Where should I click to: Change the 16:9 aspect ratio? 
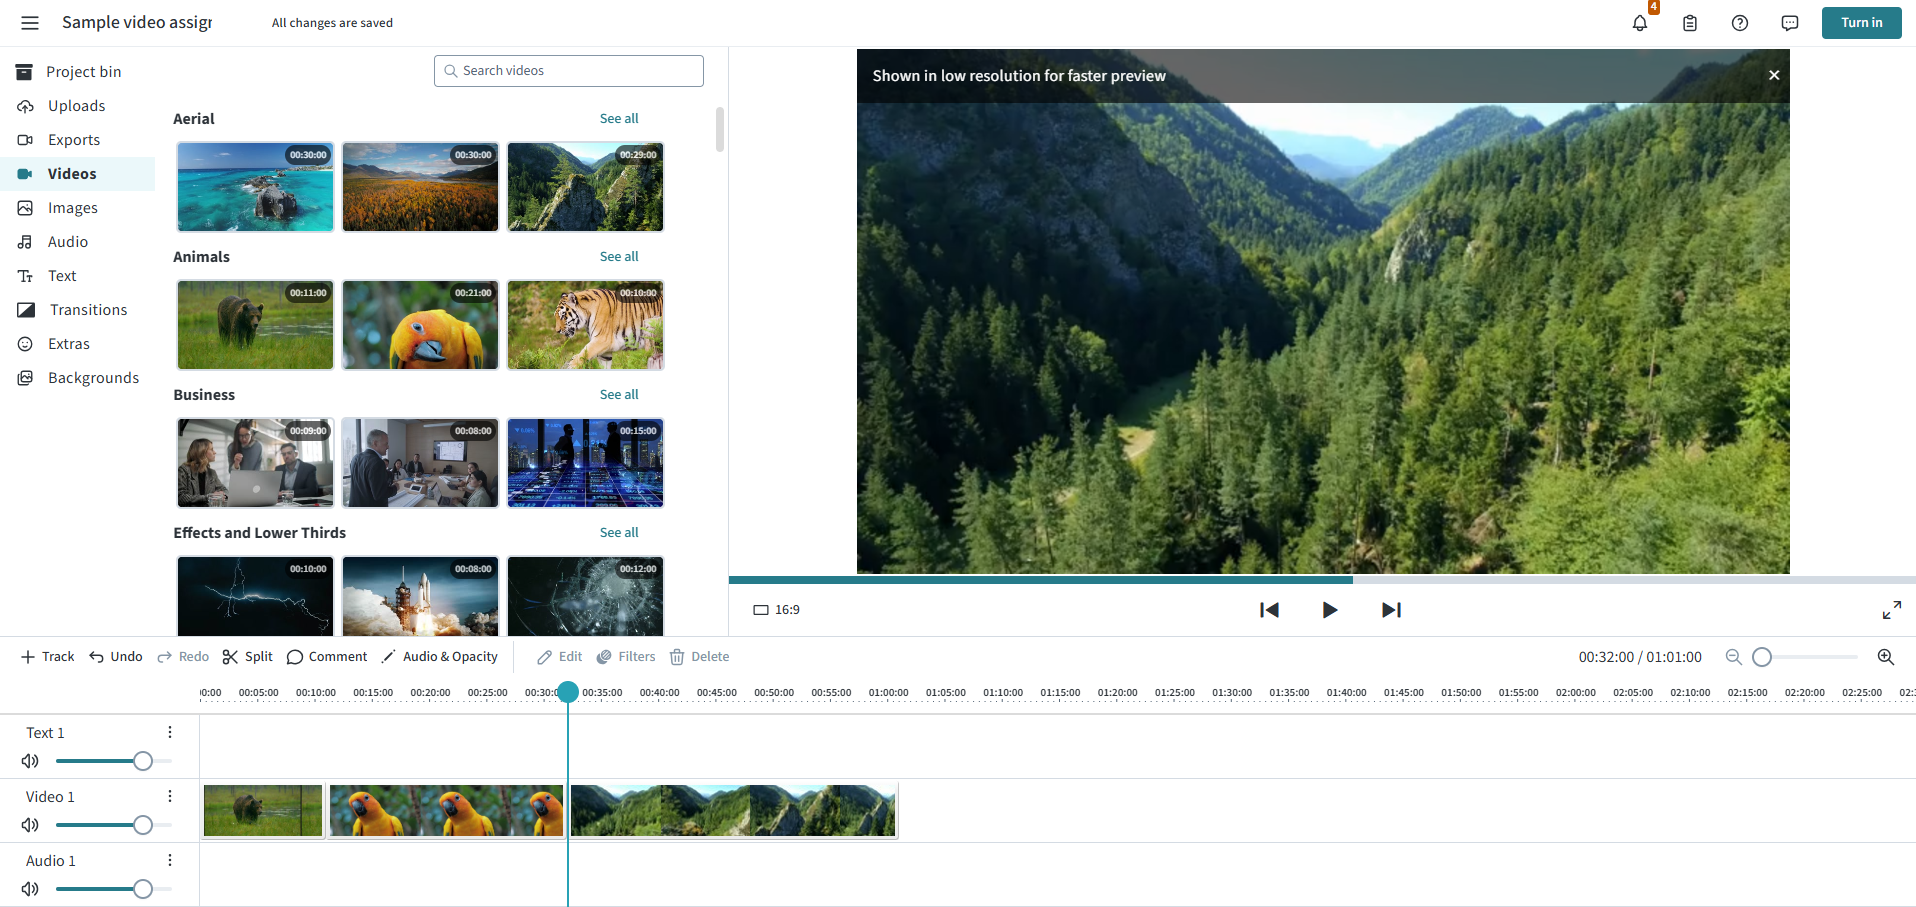pyautogui.click(x=776, y=610)
